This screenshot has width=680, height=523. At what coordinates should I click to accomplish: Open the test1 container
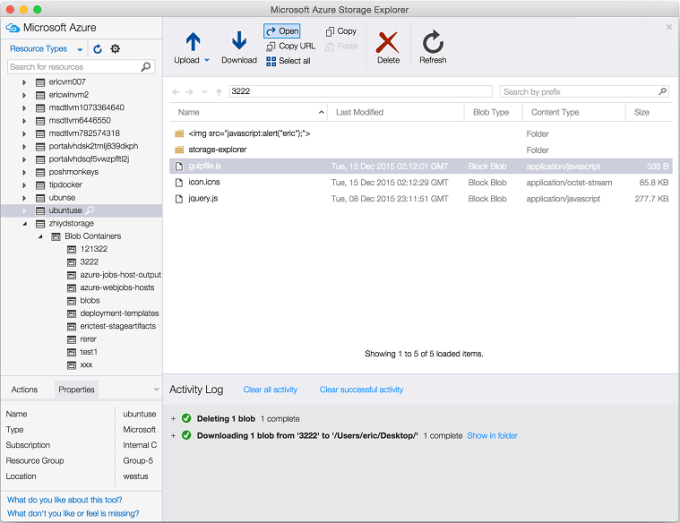(88, 352)
